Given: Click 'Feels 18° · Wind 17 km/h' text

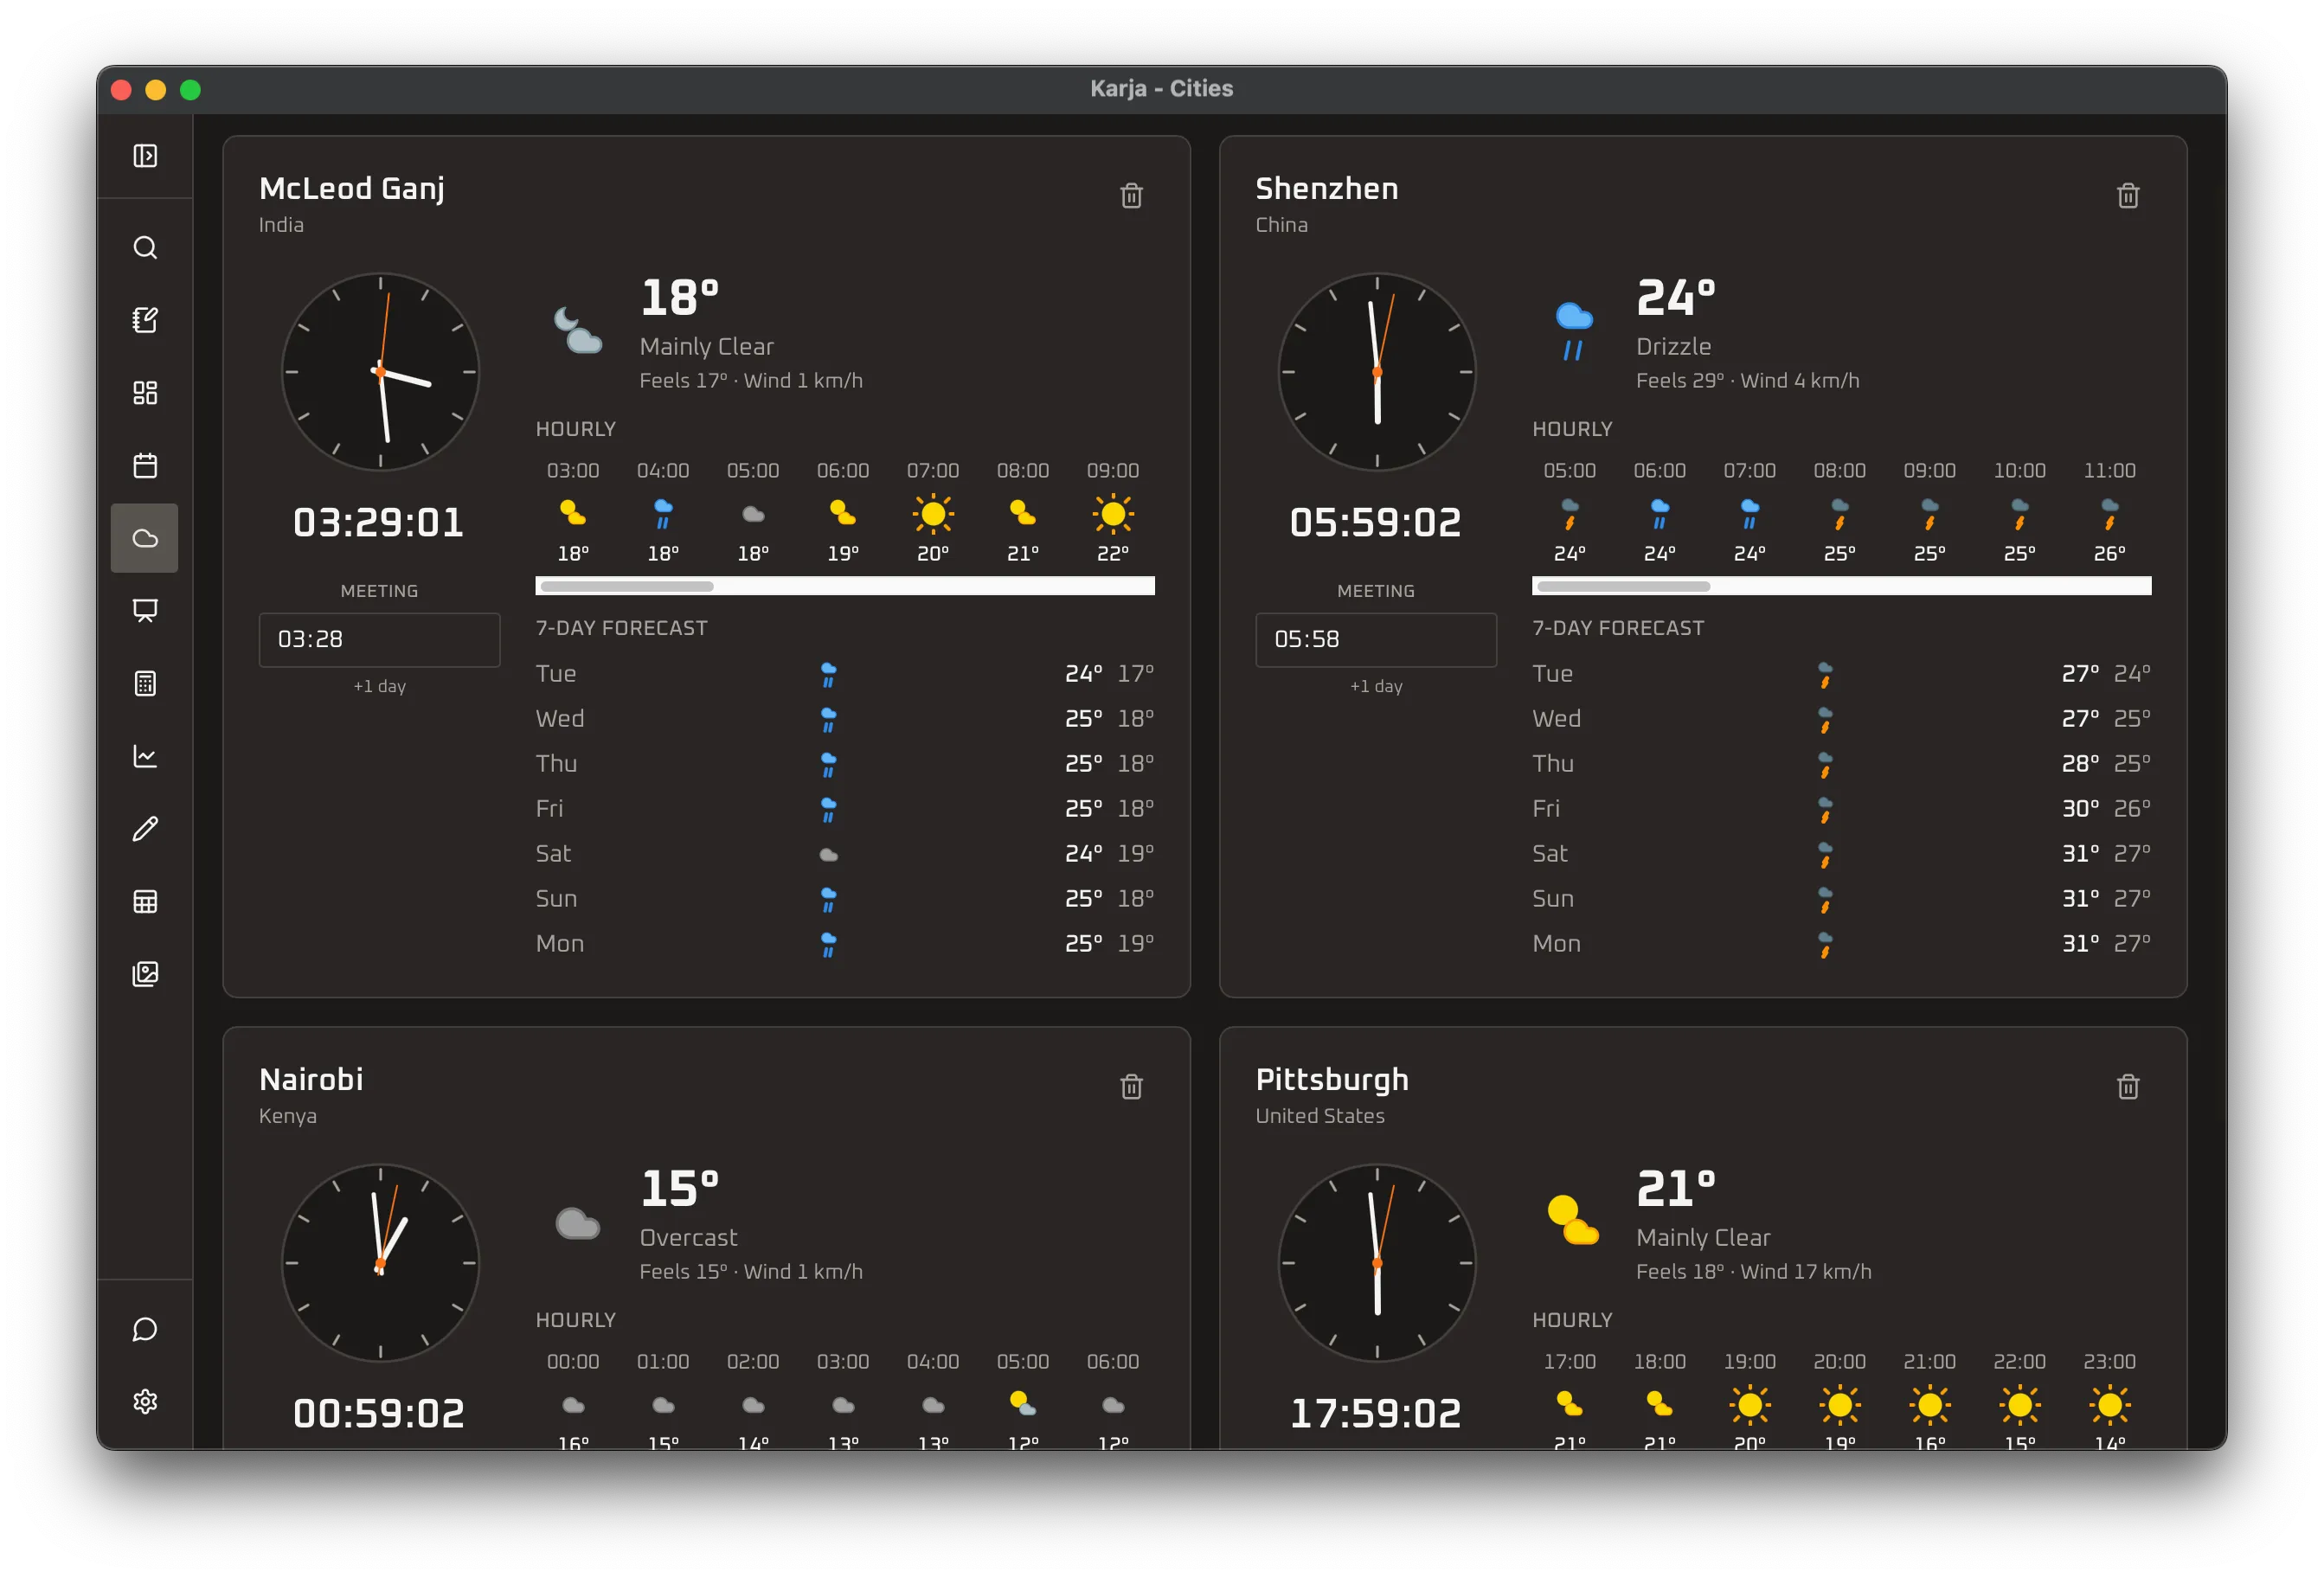Looking at the screenshot, I should click(1754, 1272).
